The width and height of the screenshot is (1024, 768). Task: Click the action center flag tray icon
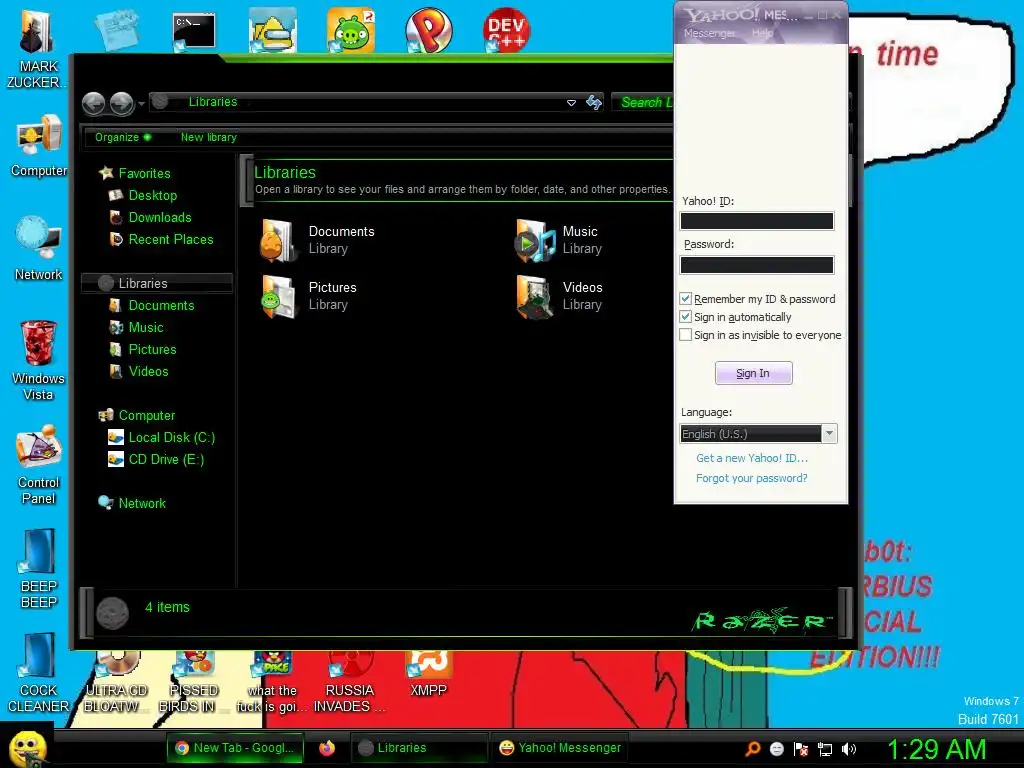click(x=801, y=749)
